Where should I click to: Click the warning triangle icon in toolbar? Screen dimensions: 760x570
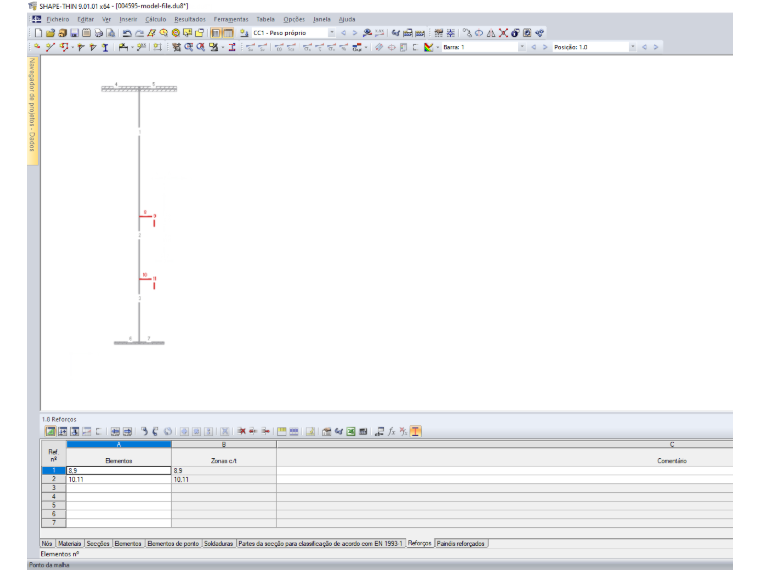tap(491, 33)
